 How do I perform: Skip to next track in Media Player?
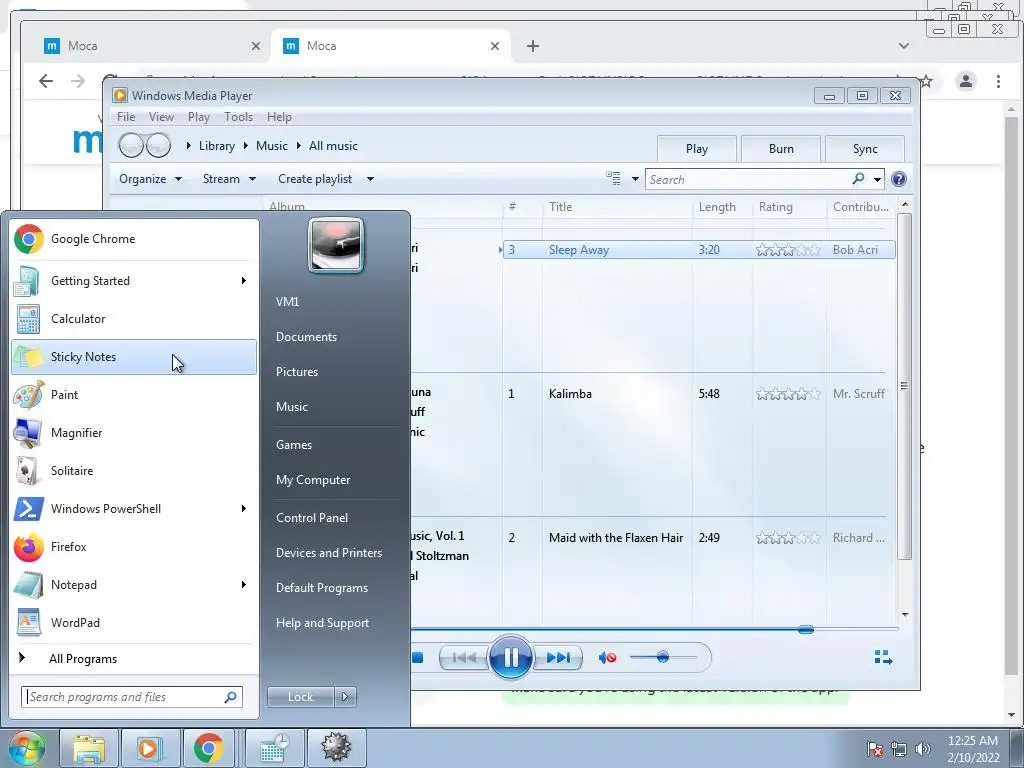558,658
